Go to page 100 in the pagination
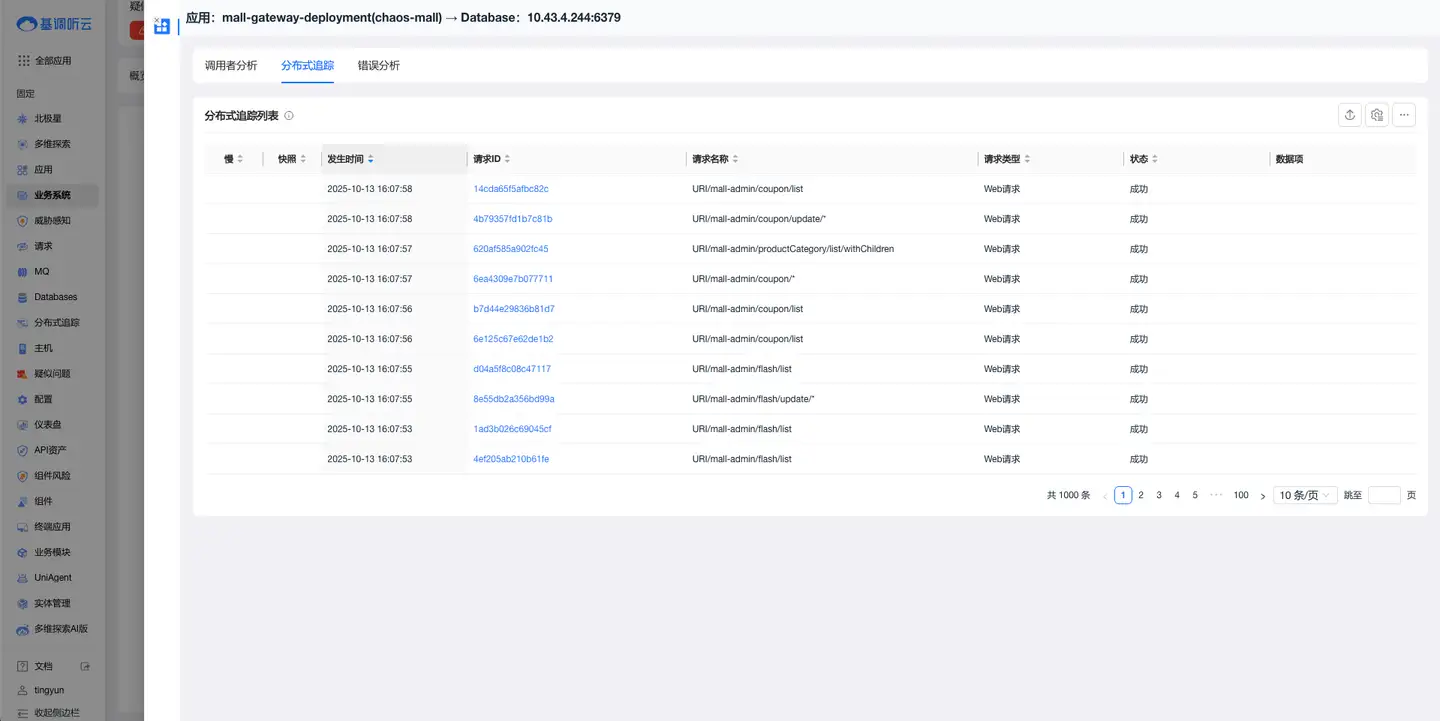 (x=1241, y=495)
